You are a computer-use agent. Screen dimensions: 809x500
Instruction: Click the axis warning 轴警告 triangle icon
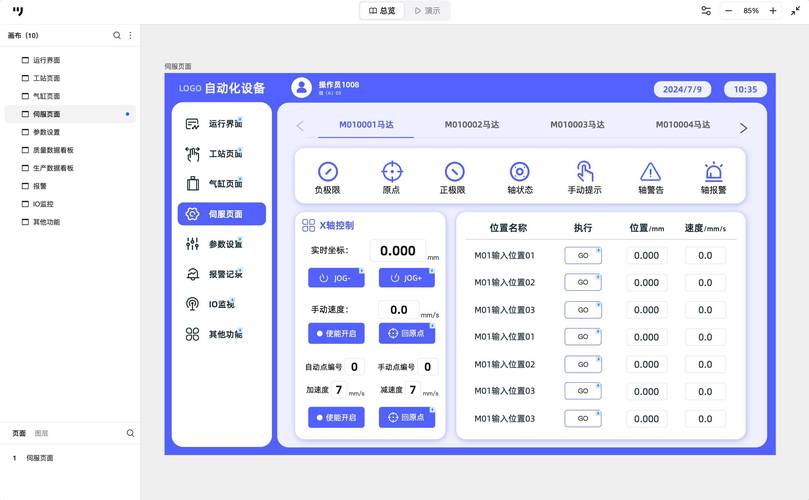click(650, 172)
